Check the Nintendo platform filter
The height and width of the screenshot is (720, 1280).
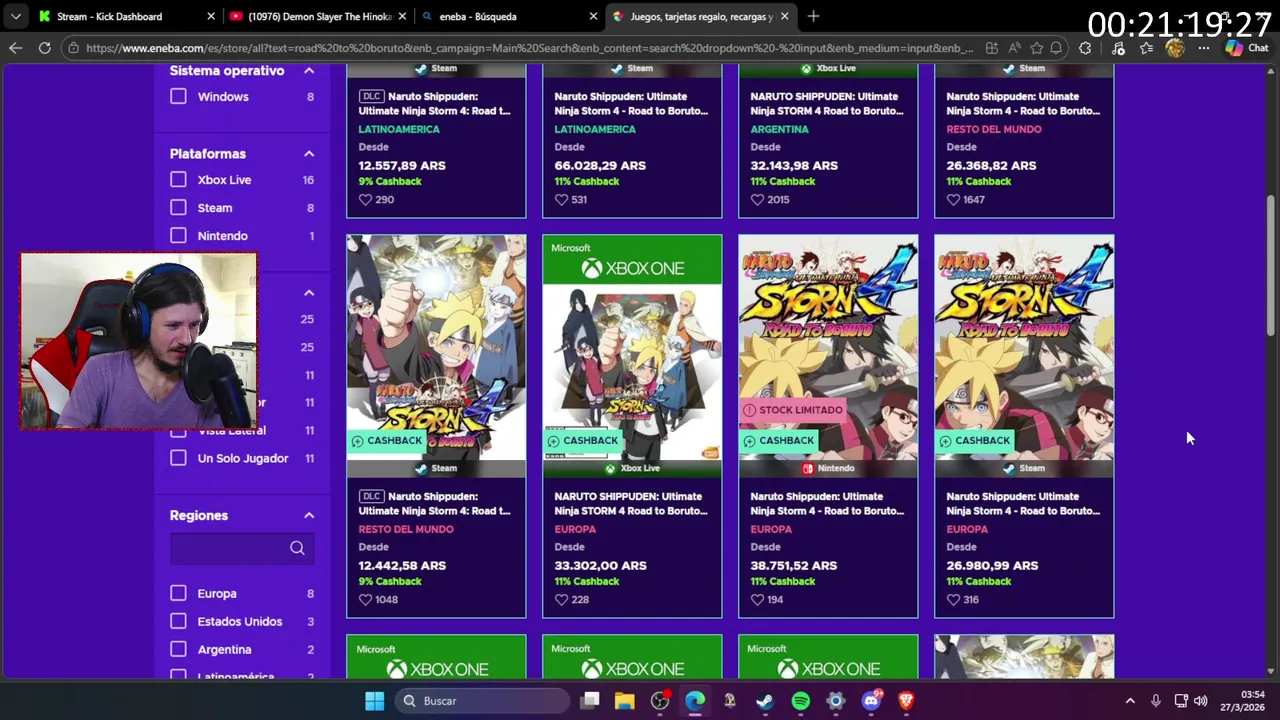click(x=178, y=236)
